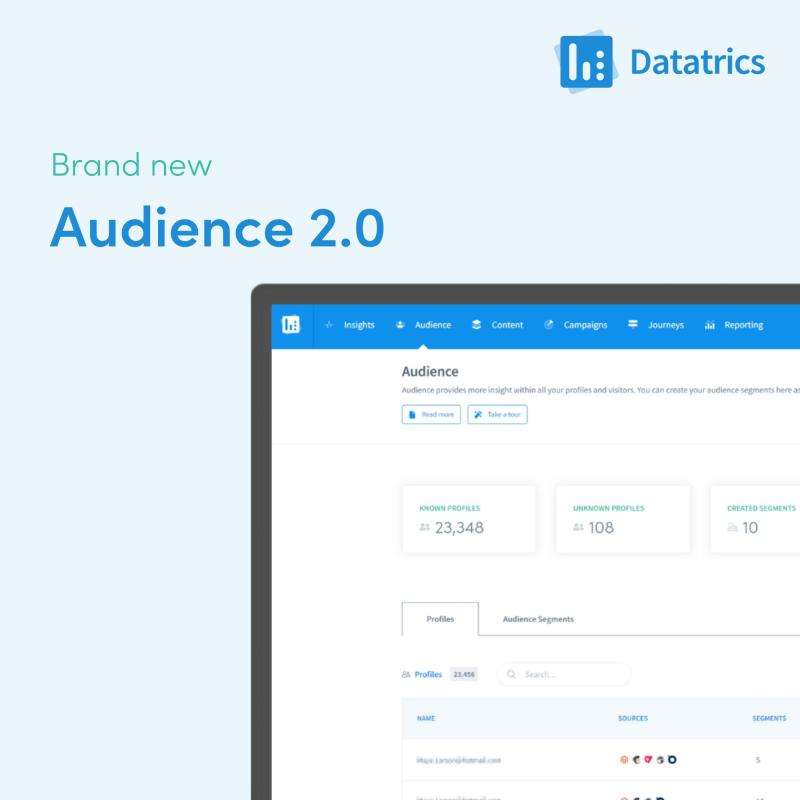Viewport: 800px width, 800px height.
Task: Click the Datatrics brand logo at top
Action: click(x=662, y=62)
